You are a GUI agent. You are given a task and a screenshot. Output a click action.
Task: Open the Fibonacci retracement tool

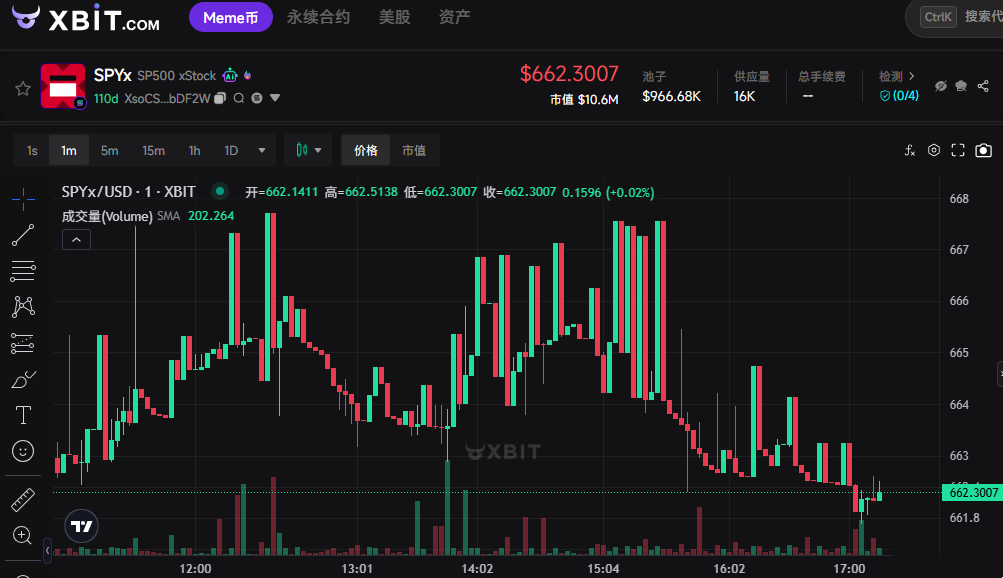pyautogui.click(x=23, y=271)
